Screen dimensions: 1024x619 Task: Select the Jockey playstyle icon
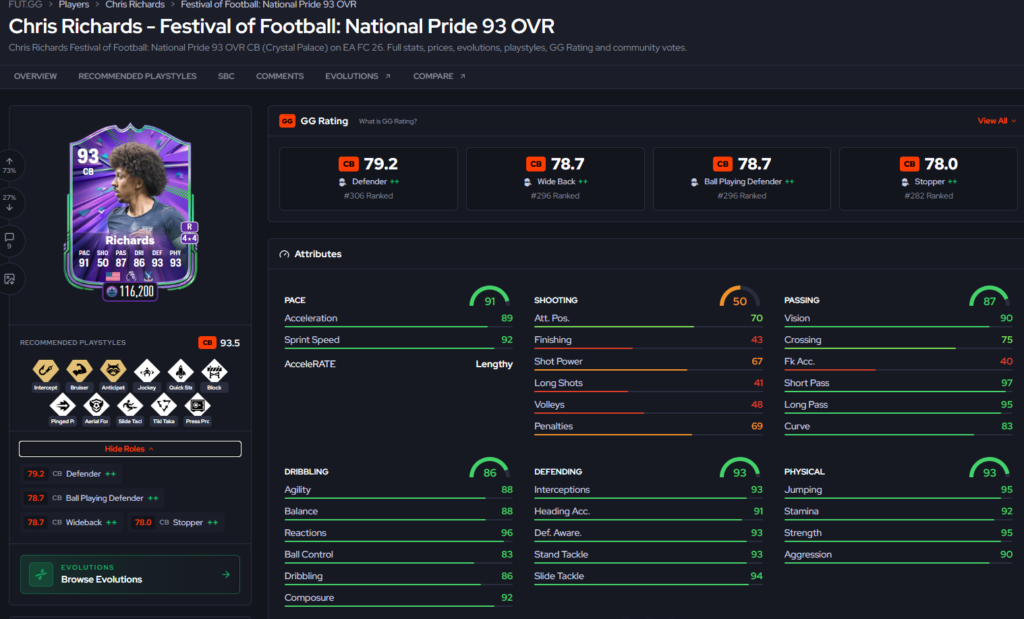pyautogui.click(x=147, y=371)
